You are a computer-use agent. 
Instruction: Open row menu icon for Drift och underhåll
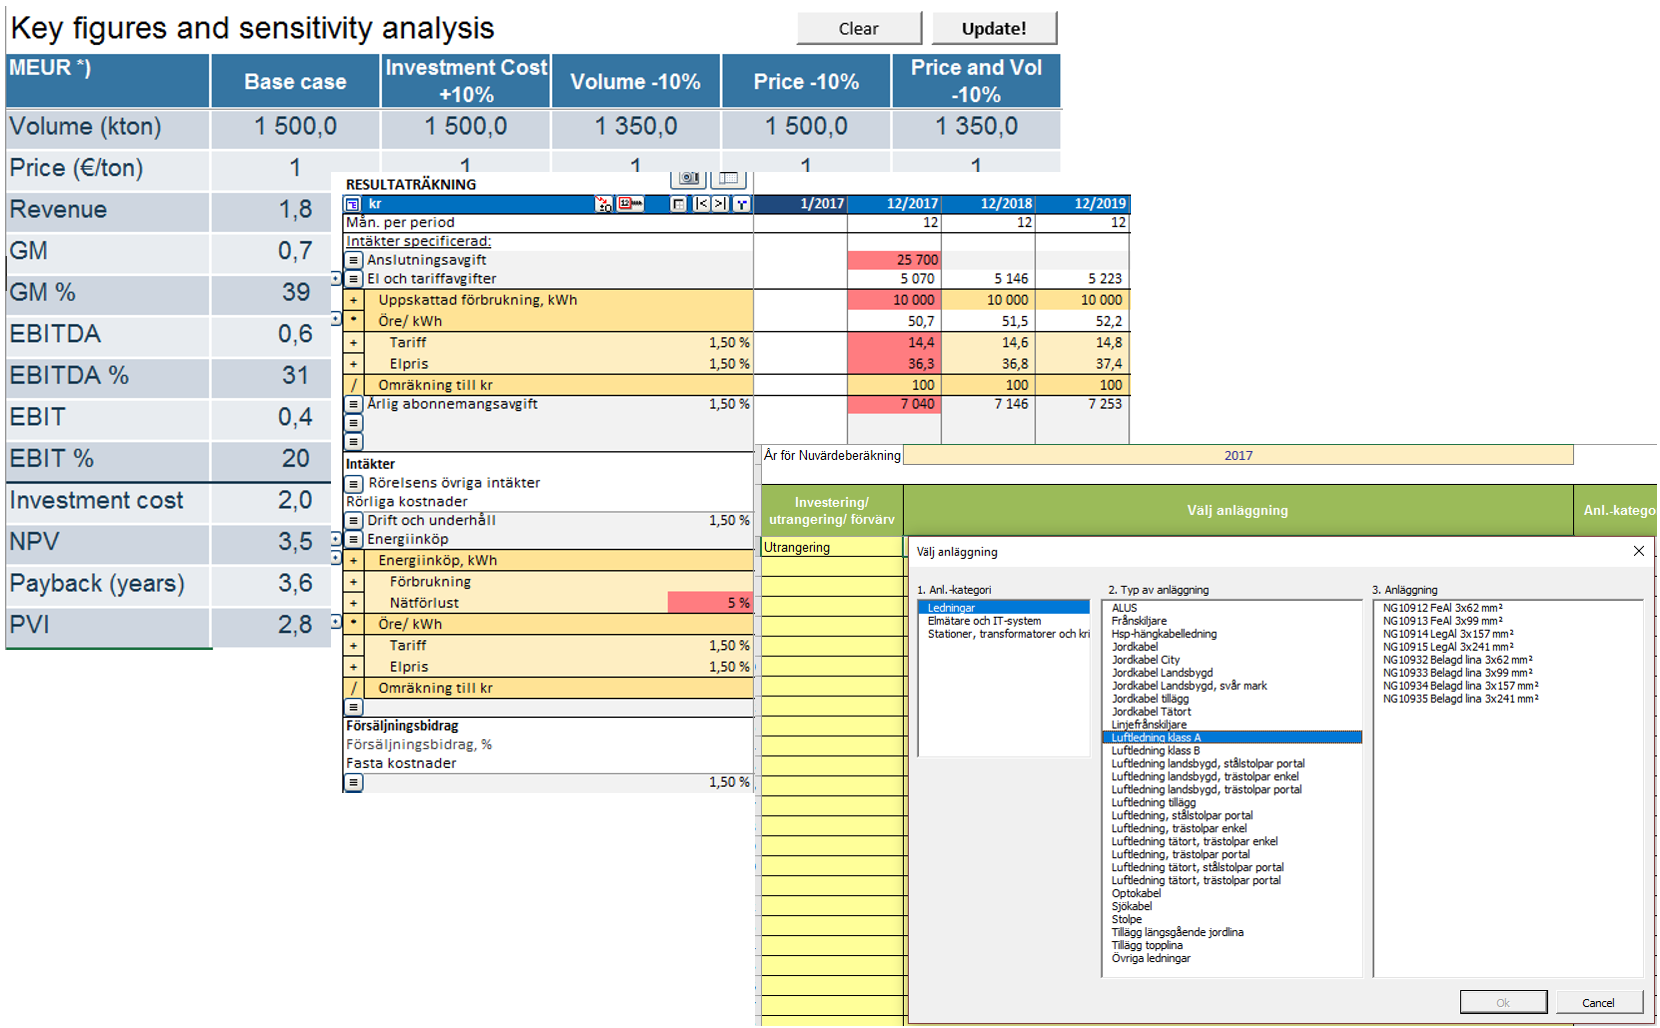point(354,521)
